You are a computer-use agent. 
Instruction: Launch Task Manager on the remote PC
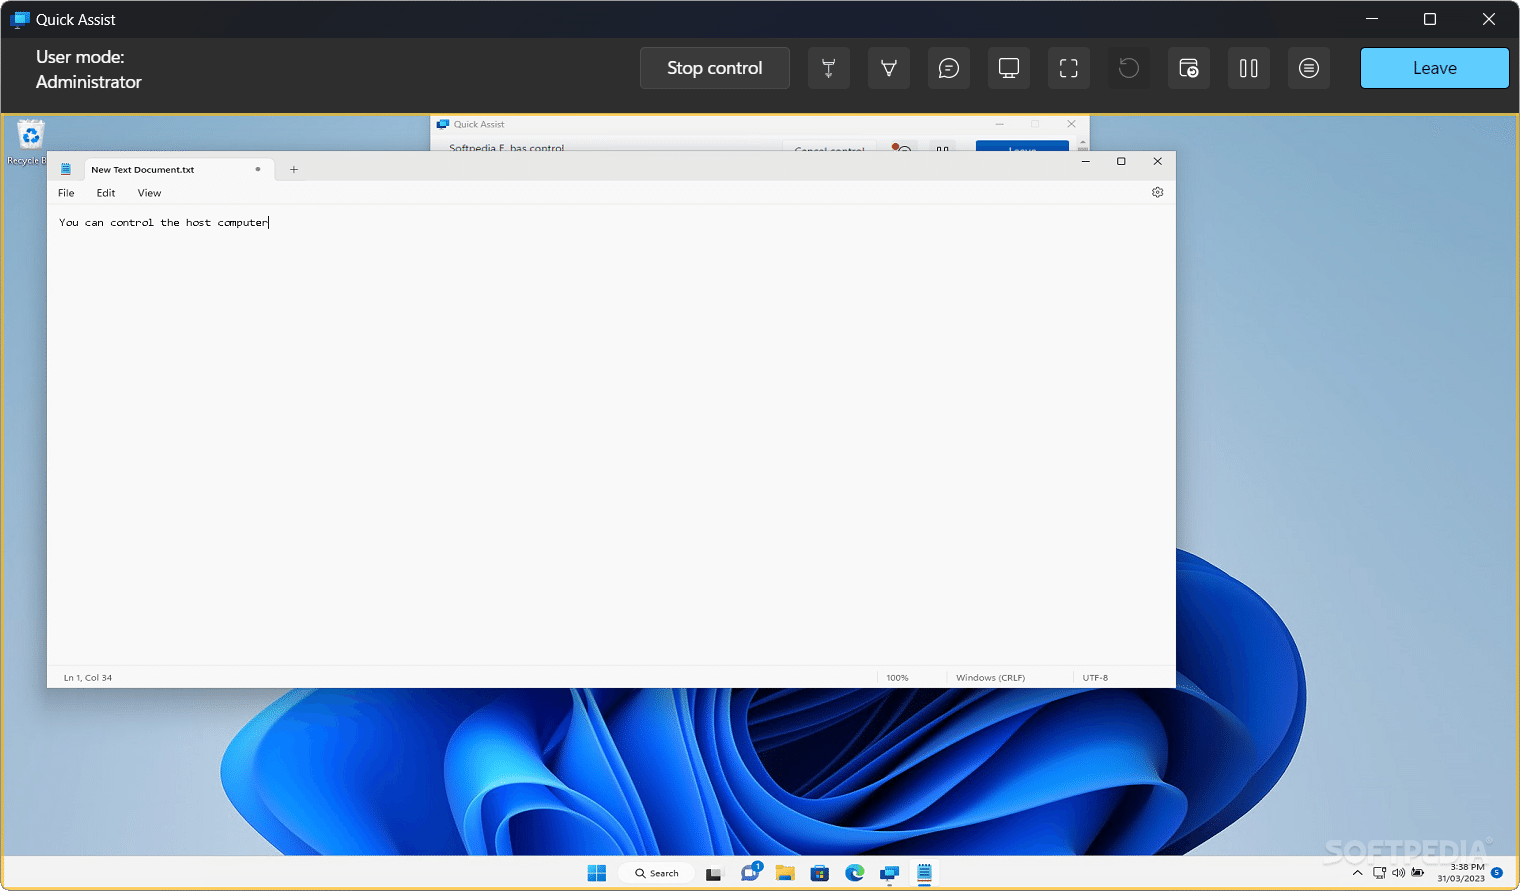tap(1189, 68)
